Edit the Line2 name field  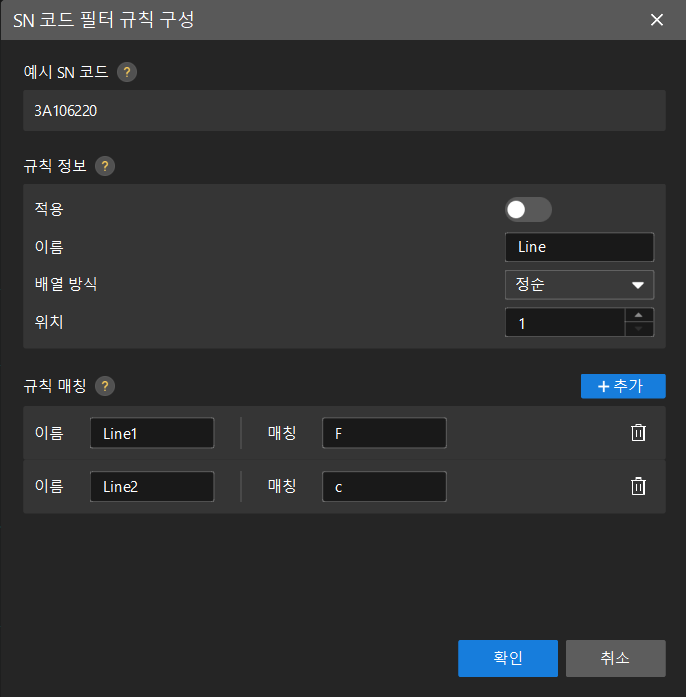coord(152,487)
